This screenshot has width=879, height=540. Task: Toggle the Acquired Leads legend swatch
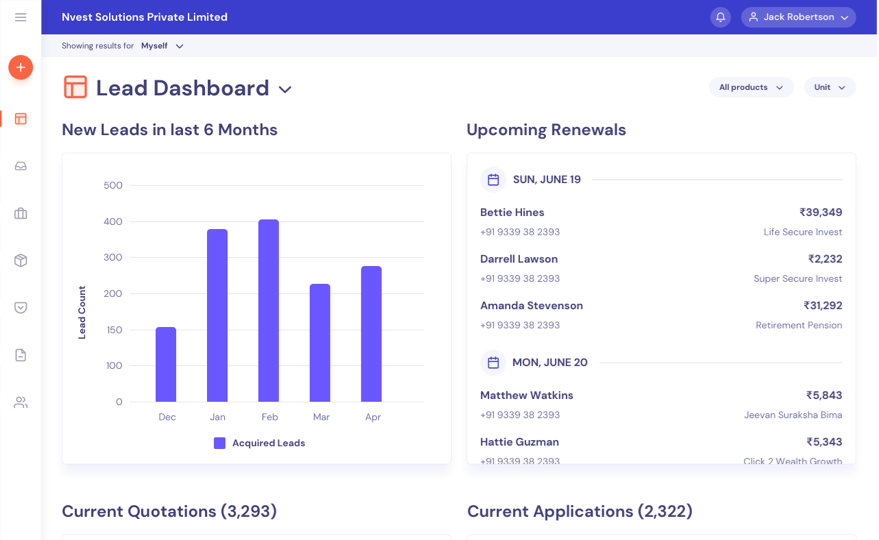click(x=219, y=443)
